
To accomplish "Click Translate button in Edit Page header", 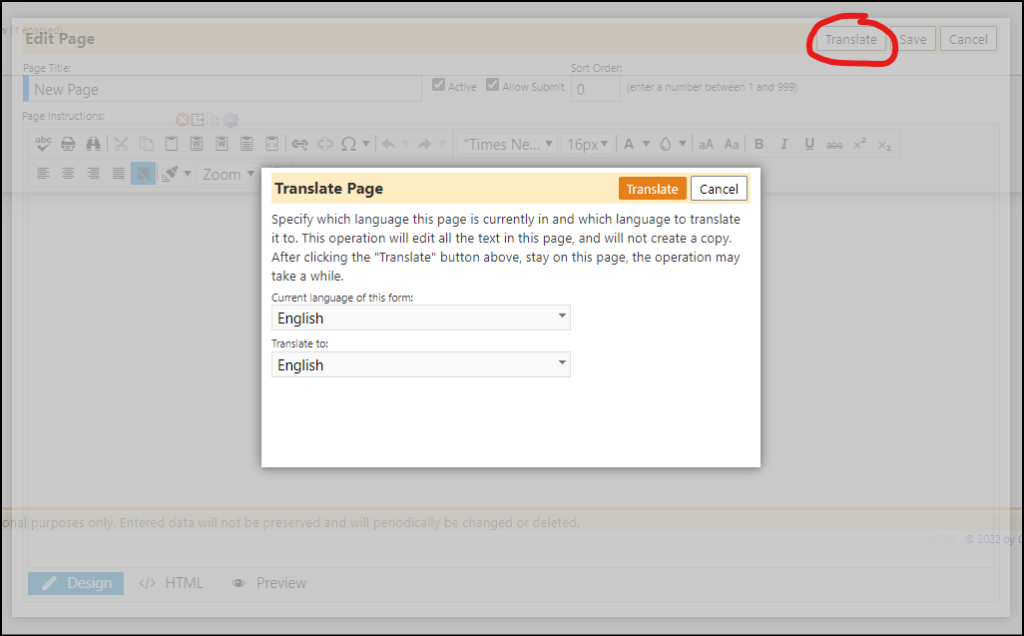I will tap(851, 39).
